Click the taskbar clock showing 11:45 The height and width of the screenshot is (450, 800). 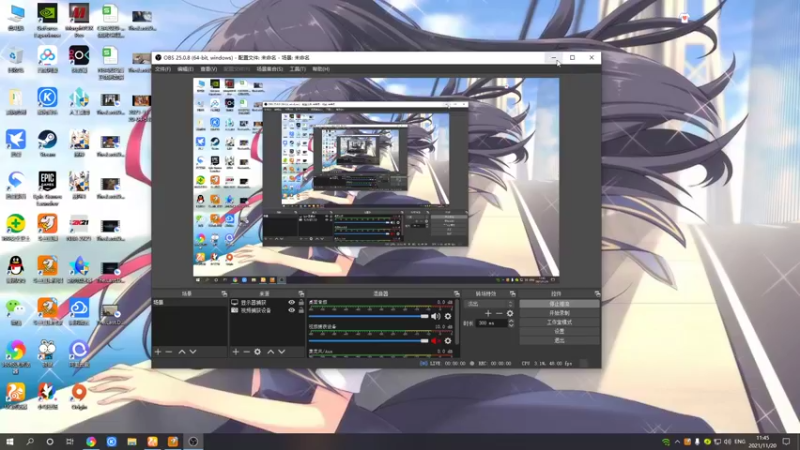(x=762, y=442)
